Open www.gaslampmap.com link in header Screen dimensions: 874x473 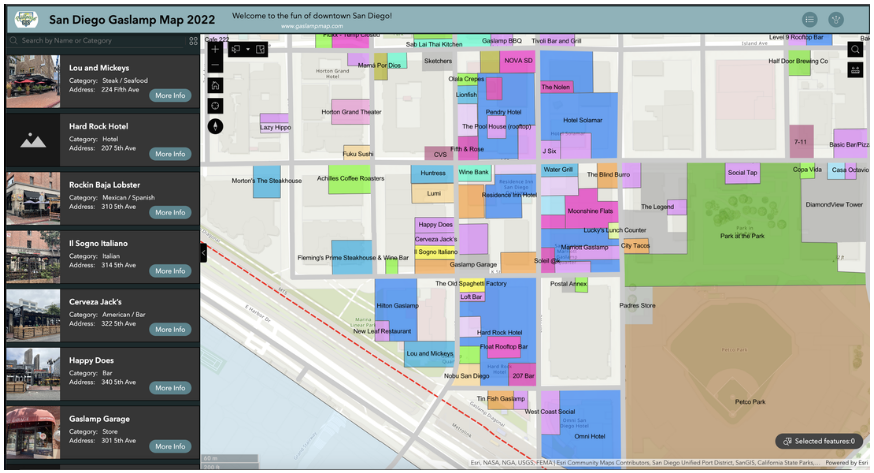[312, 26]
